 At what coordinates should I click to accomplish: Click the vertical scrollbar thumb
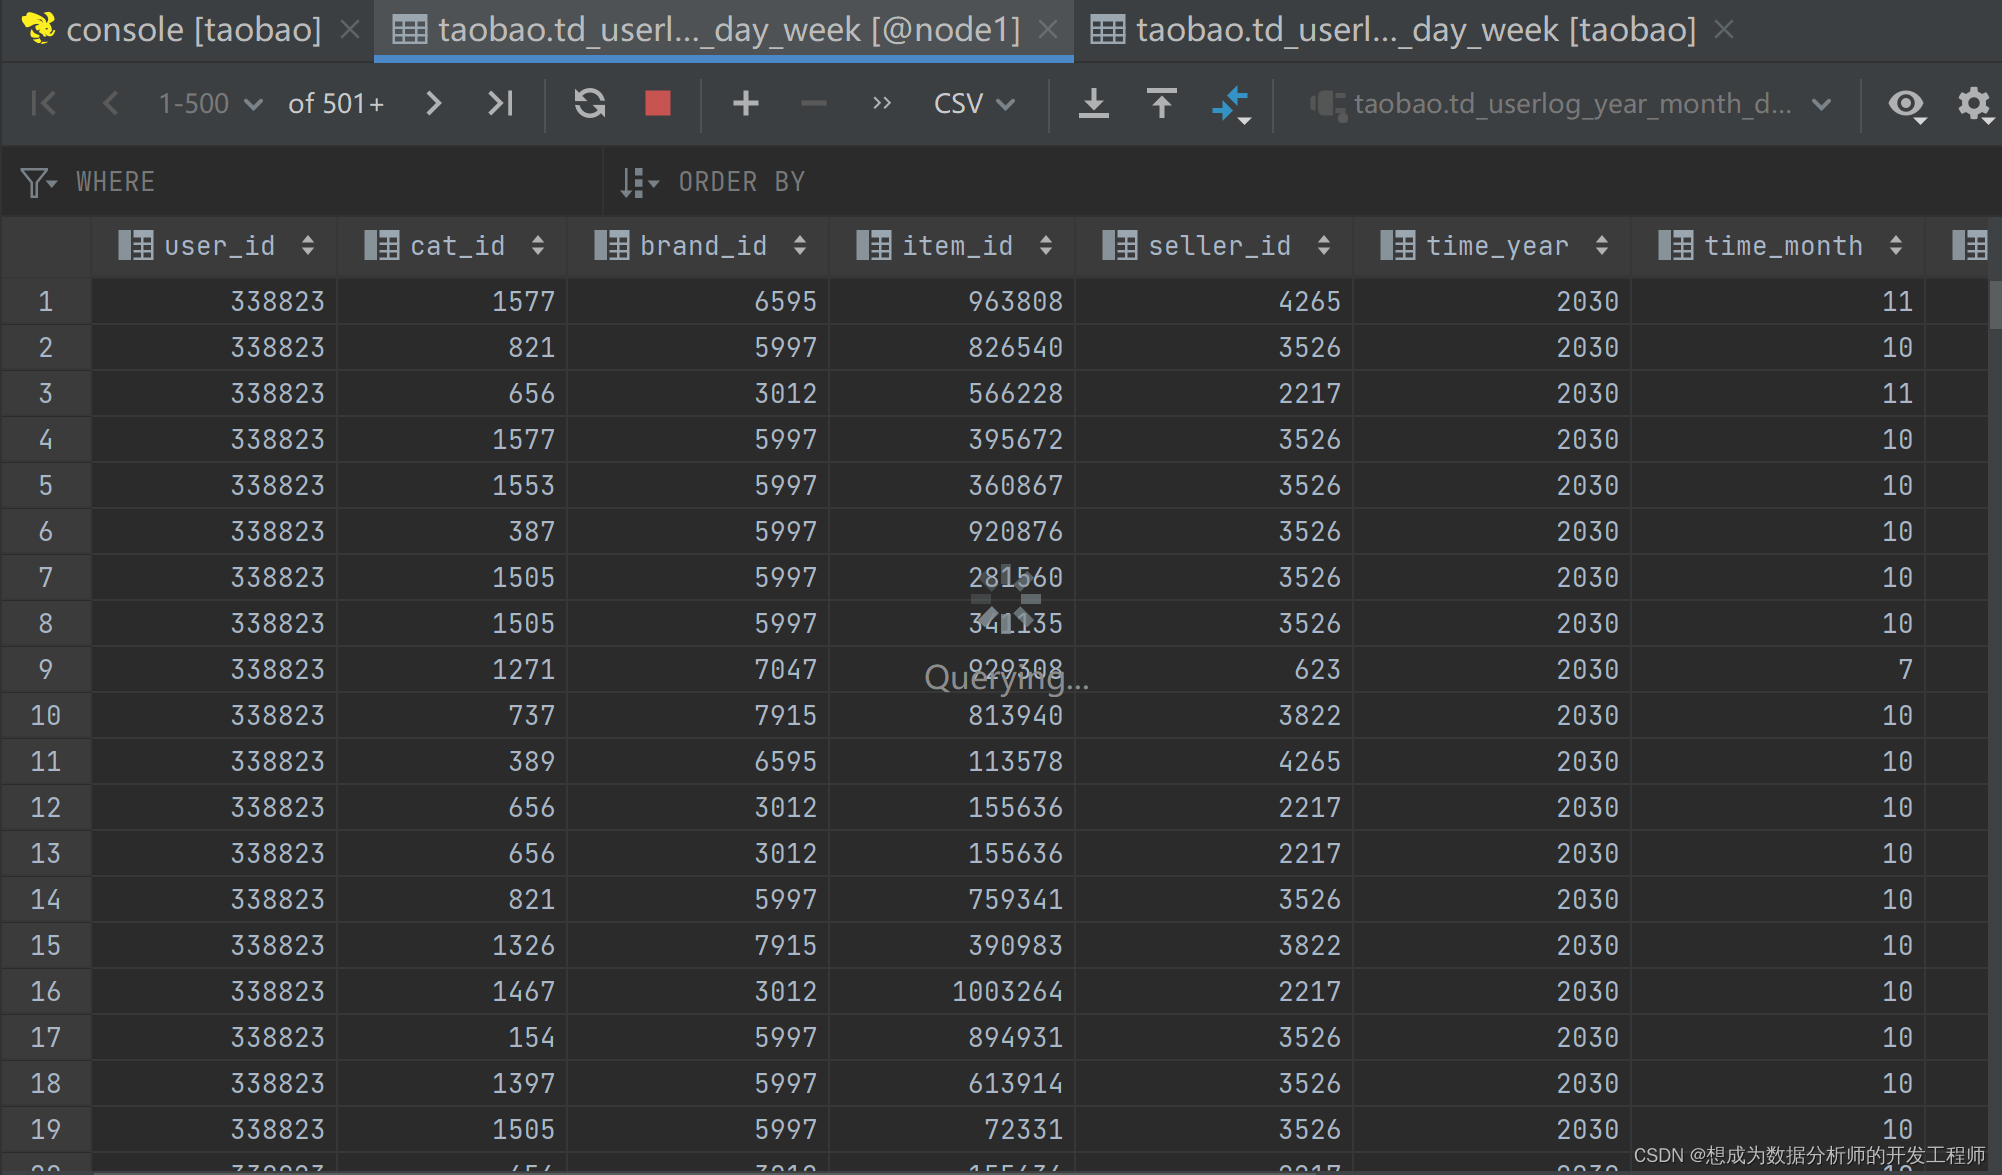pyautogui.click(x=1995, y=304)
